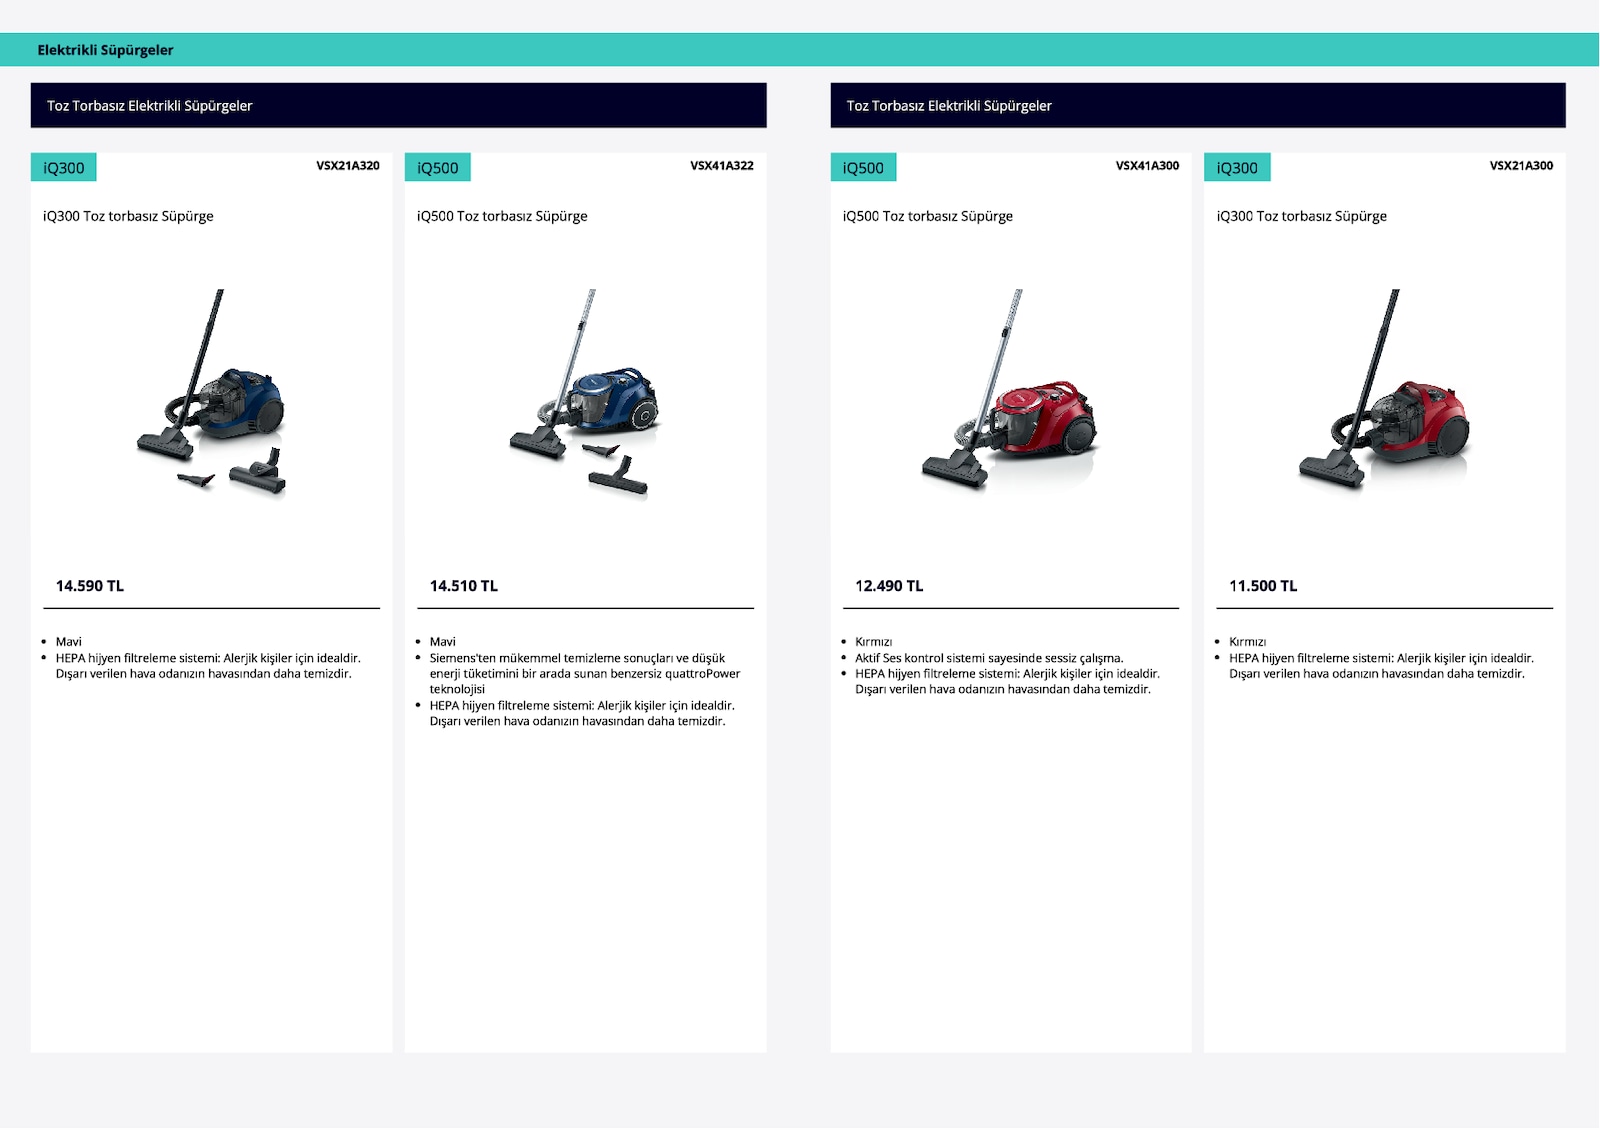This screenshot has width=1600, height=1130.
Task: Click the iQ500 badge on the VSX41A300 card
Action: click(x=864, y=168)
